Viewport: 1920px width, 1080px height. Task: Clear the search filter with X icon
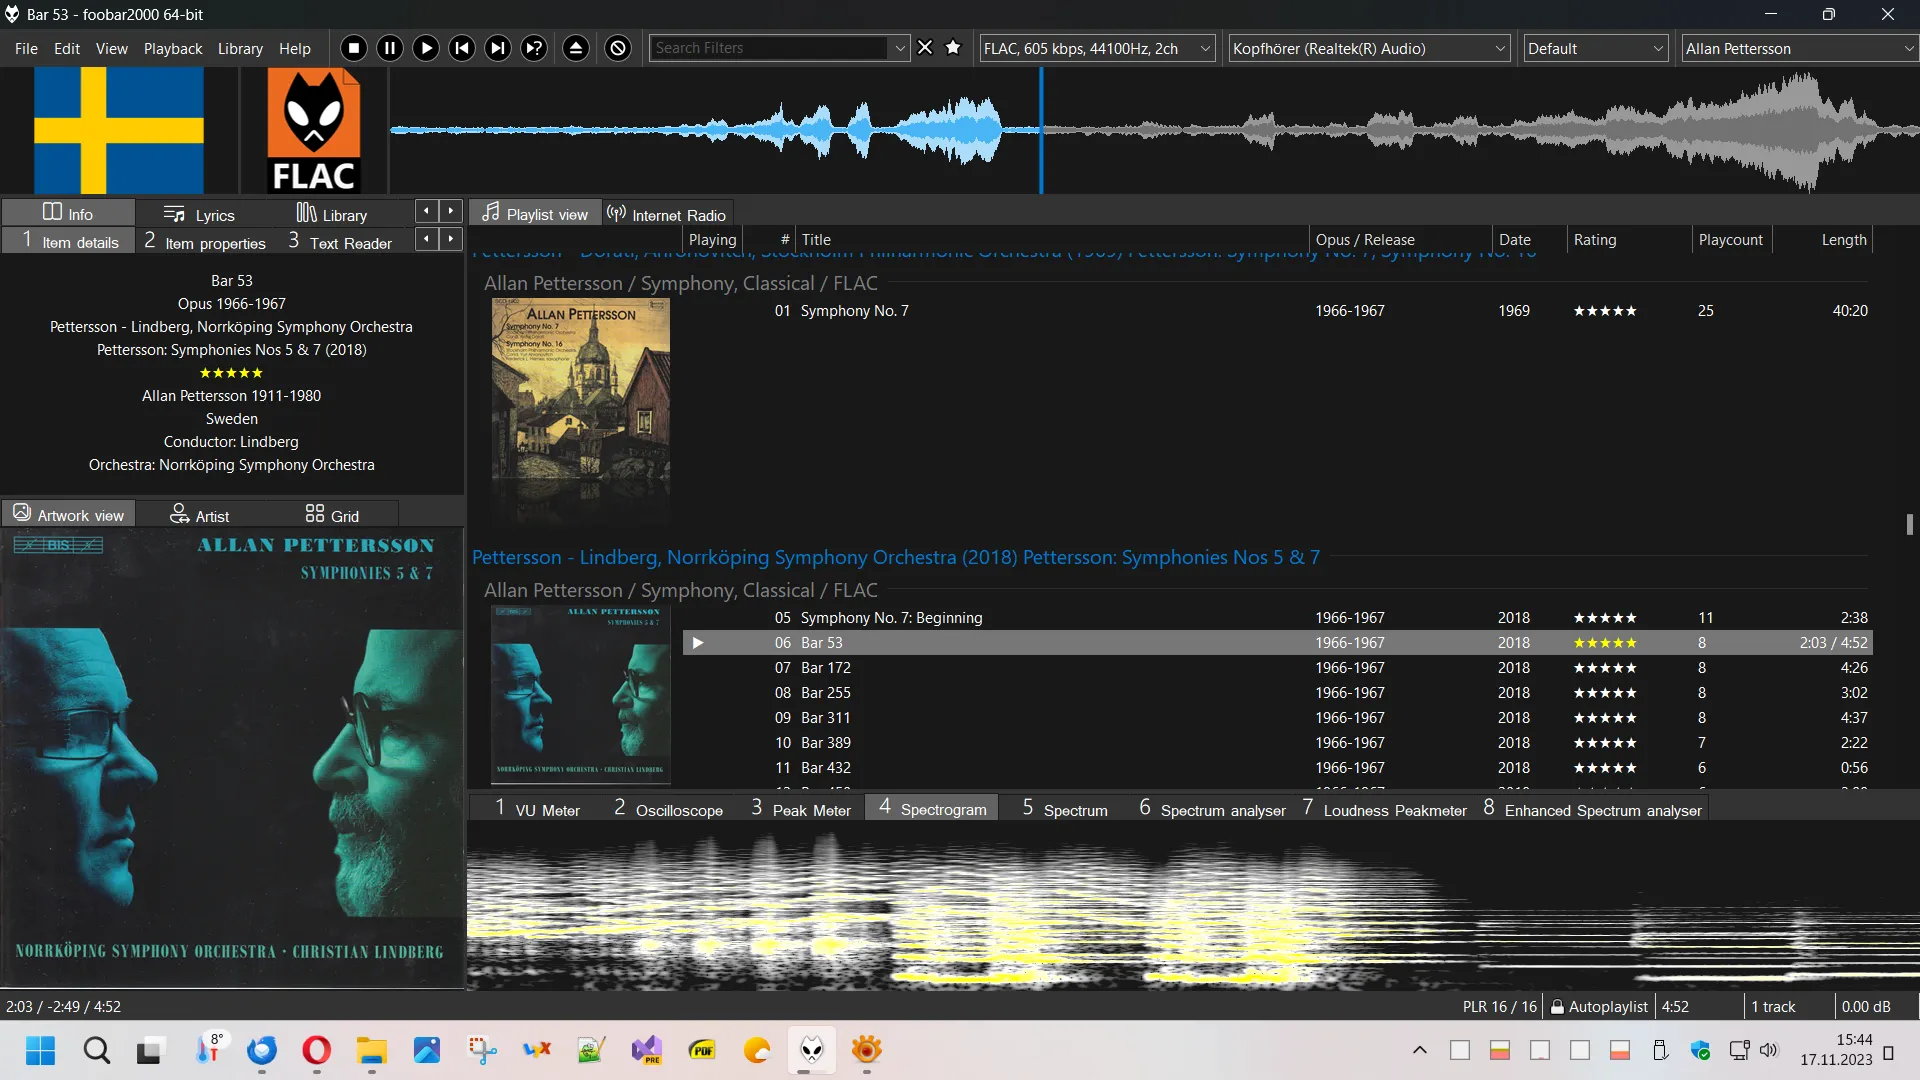click(x=925, y=48)
